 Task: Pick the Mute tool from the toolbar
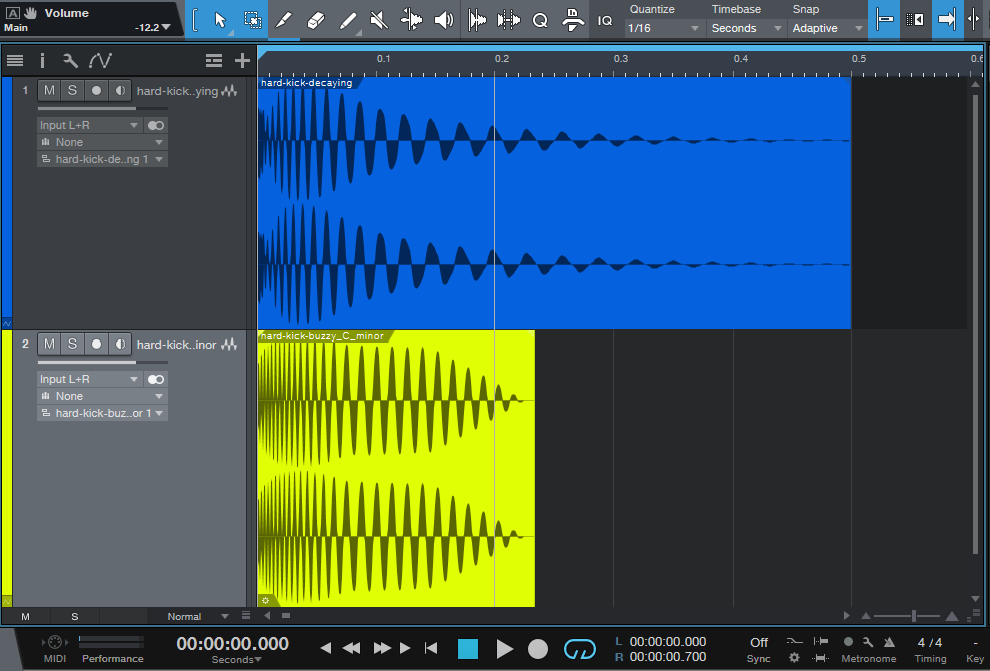[x=378, y=19]
